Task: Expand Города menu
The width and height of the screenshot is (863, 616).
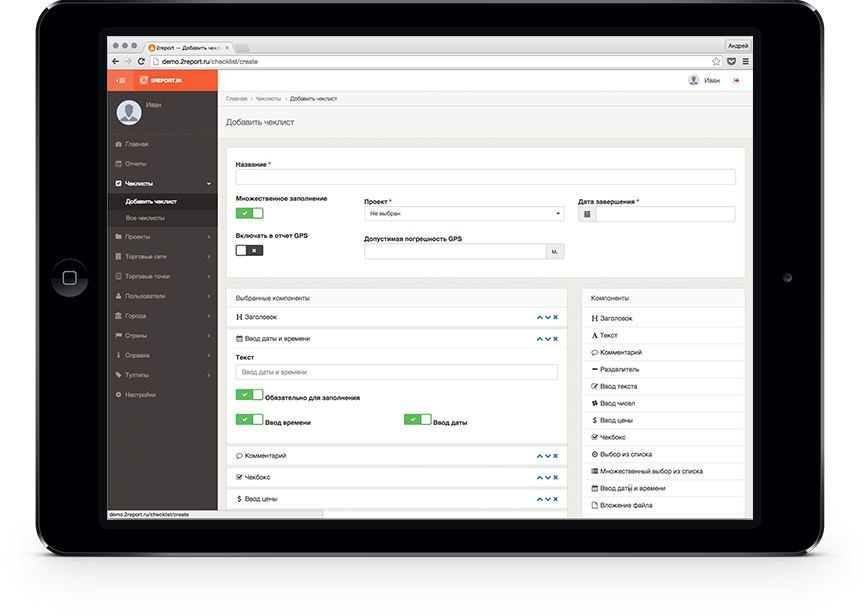Action: (163, 316)
